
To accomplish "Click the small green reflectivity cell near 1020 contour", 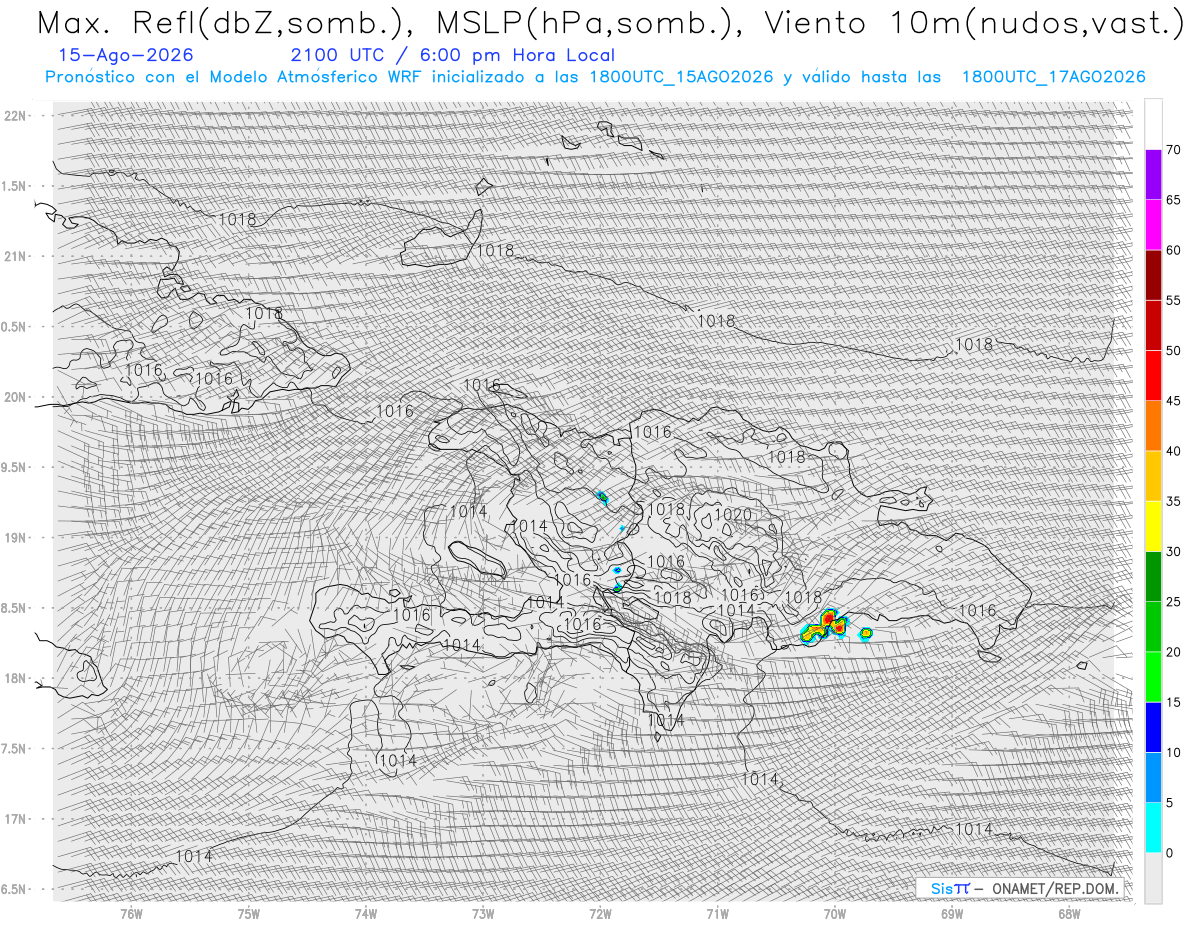I will point(603,496).
